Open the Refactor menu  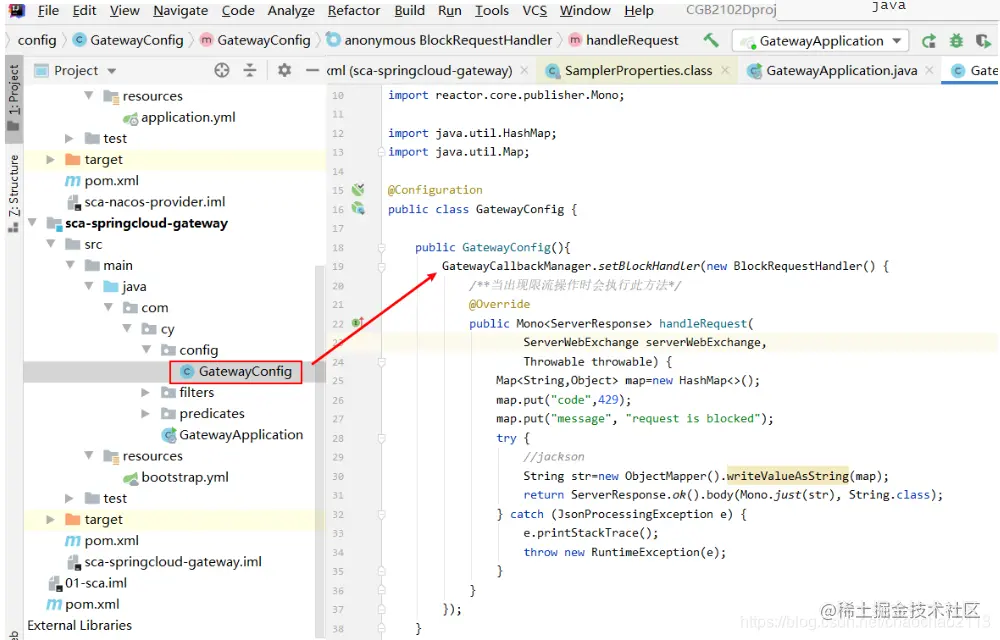(353, 10)
